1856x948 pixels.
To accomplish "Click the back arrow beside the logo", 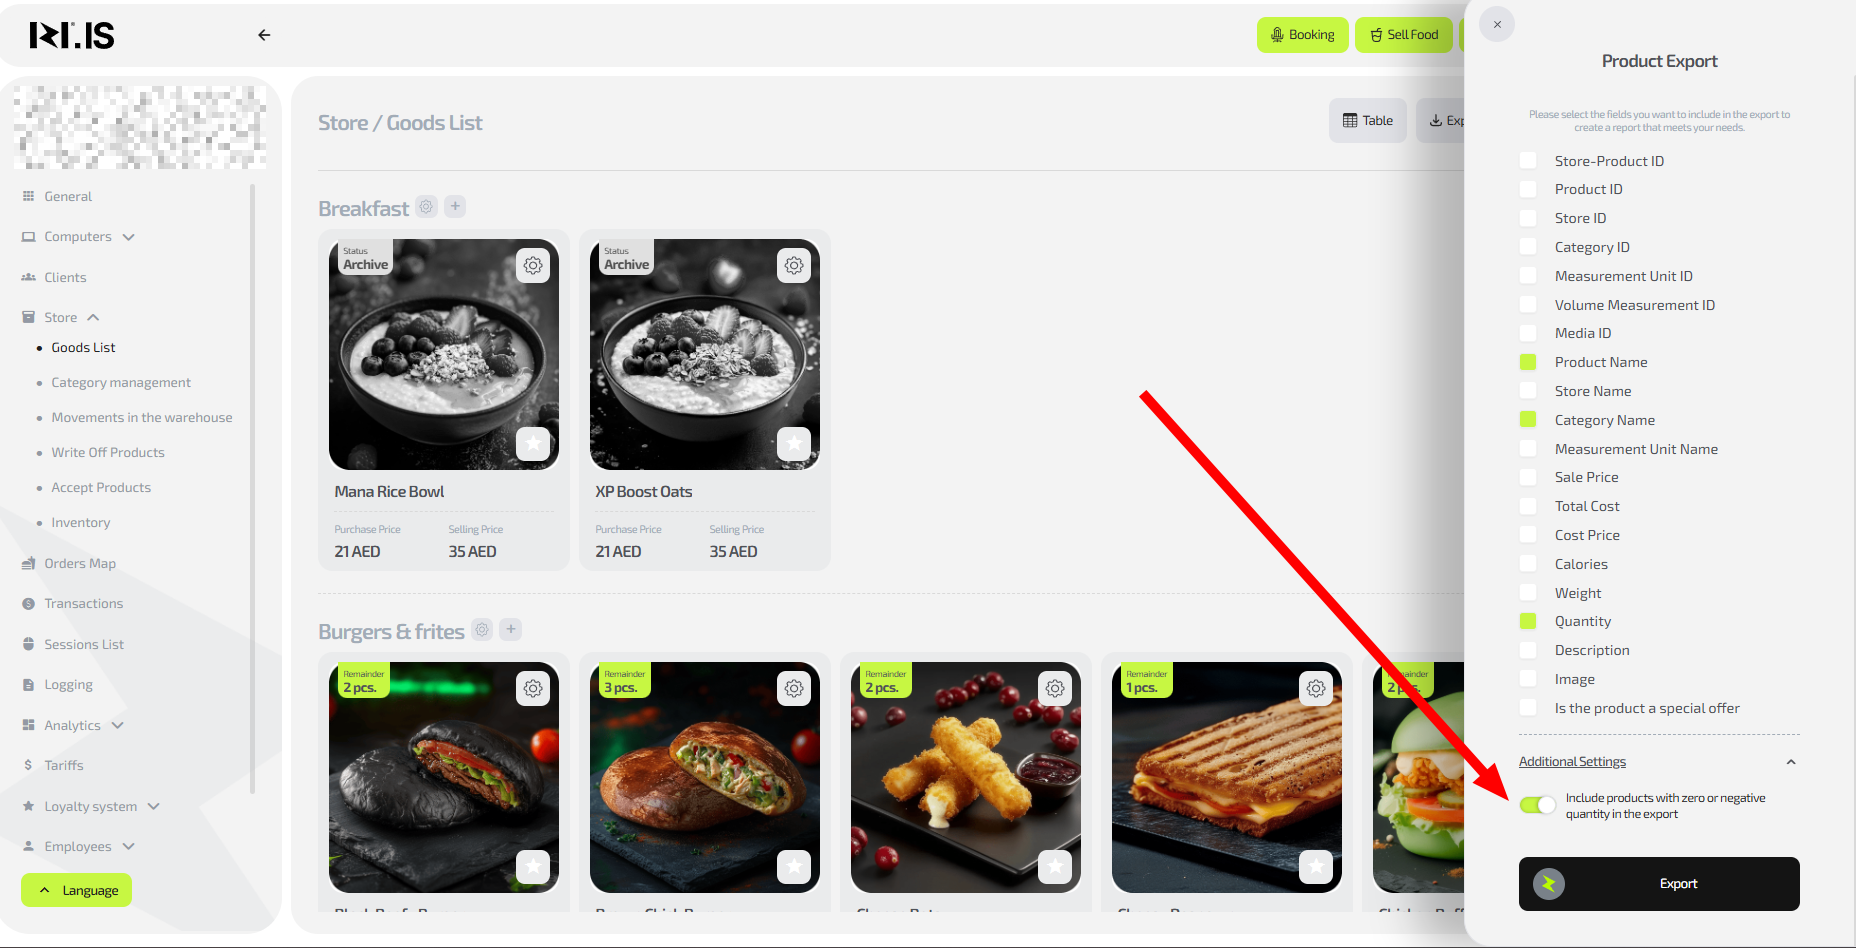I will click(x=264, y=35).
